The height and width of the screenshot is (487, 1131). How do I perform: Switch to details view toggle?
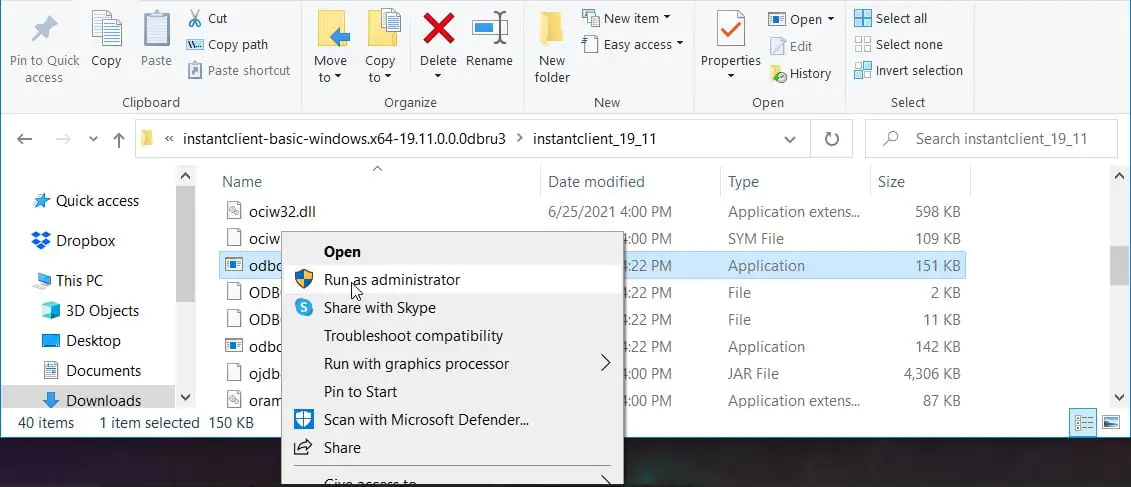coord(1083,422)
